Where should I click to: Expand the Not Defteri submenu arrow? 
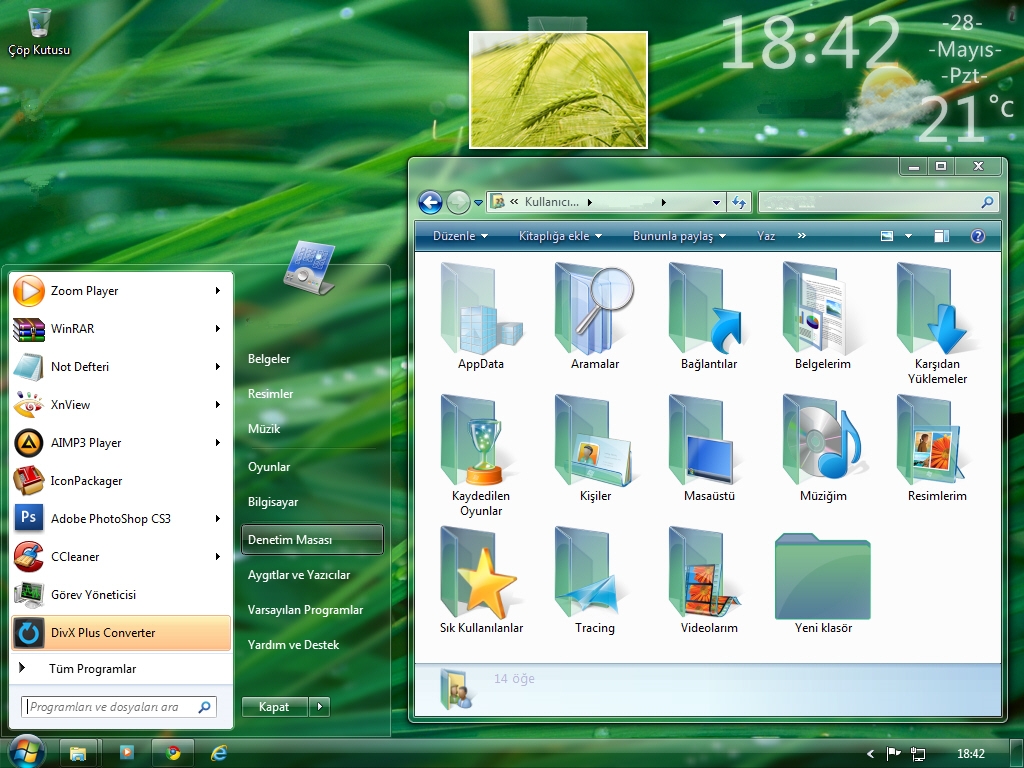[217, 366]
